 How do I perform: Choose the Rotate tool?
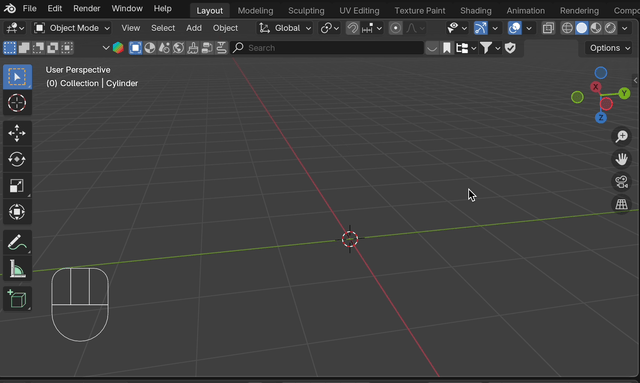click(x=17, y=159)
